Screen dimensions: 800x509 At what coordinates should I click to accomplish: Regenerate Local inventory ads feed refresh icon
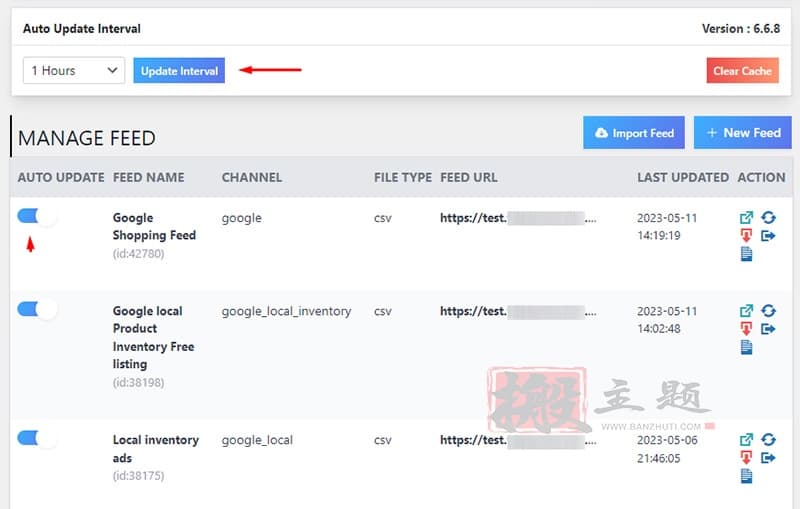[768, 439]
